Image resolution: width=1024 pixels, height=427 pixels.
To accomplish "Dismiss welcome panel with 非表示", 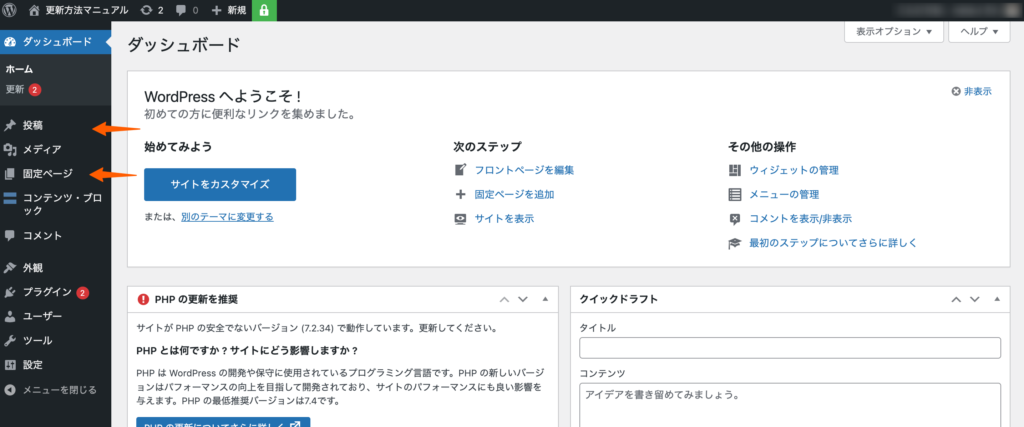I will tap(971, 91).
